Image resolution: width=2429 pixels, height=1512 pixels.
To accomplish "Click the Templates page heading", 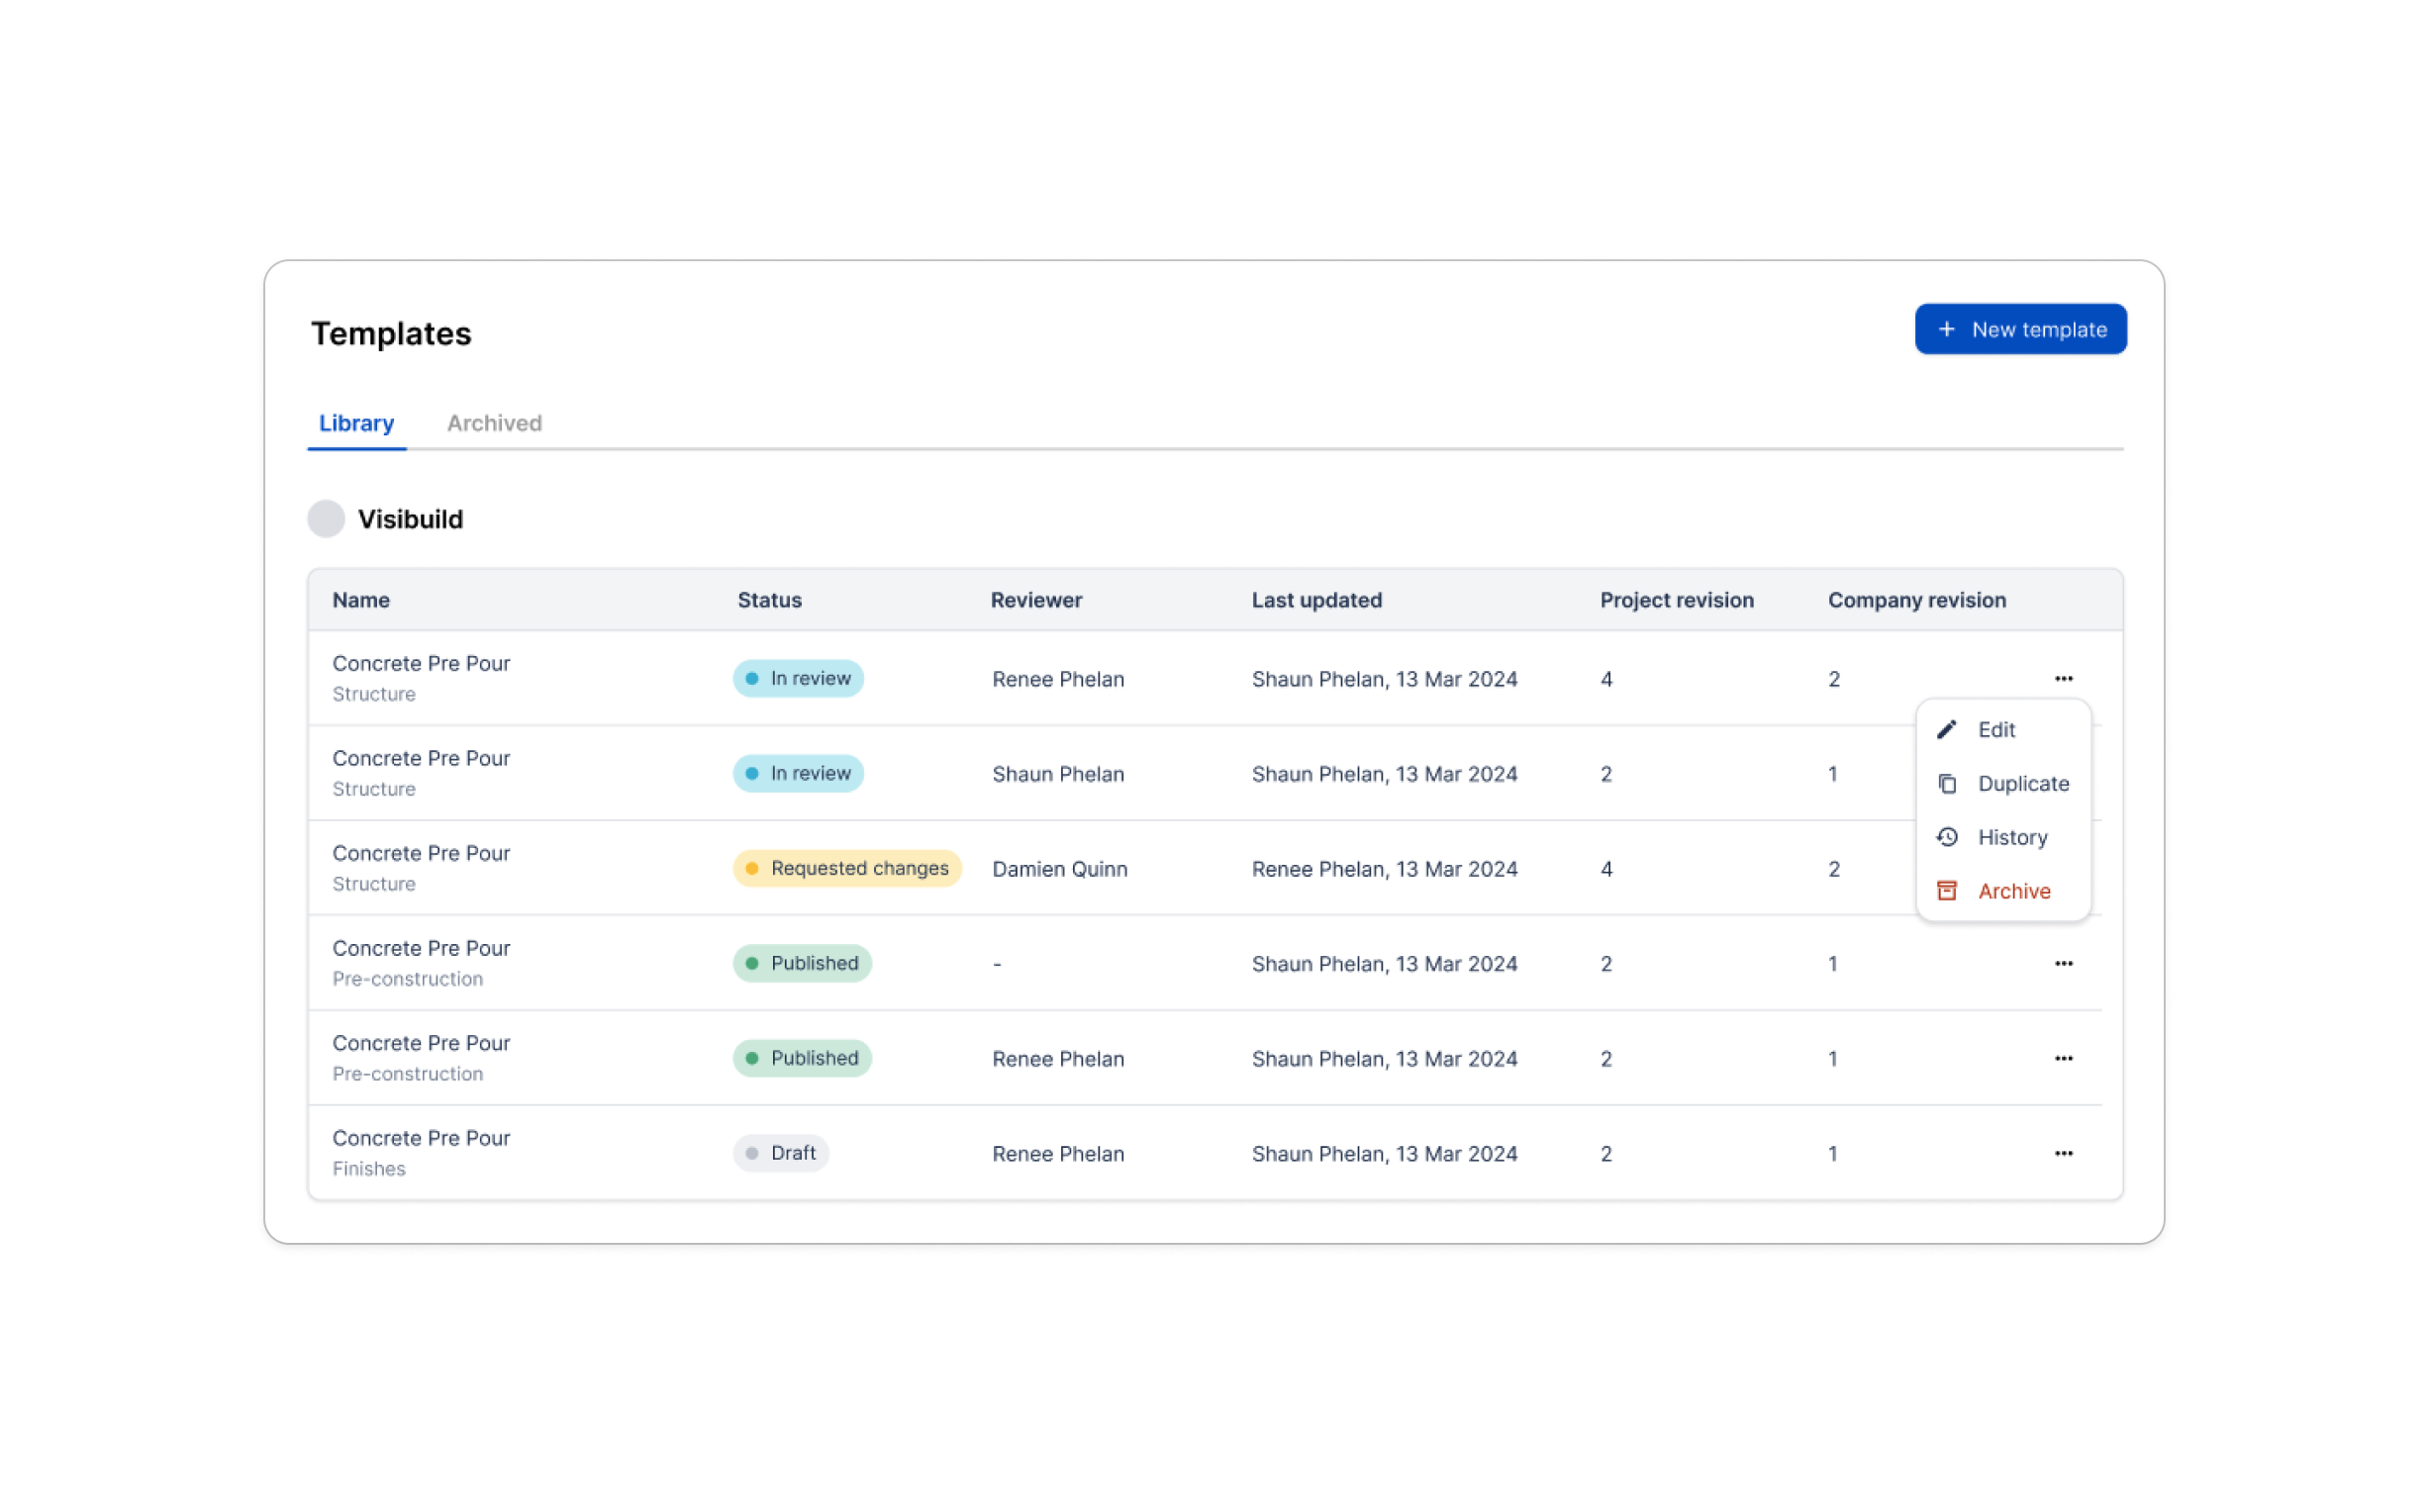I will [391, 333].
